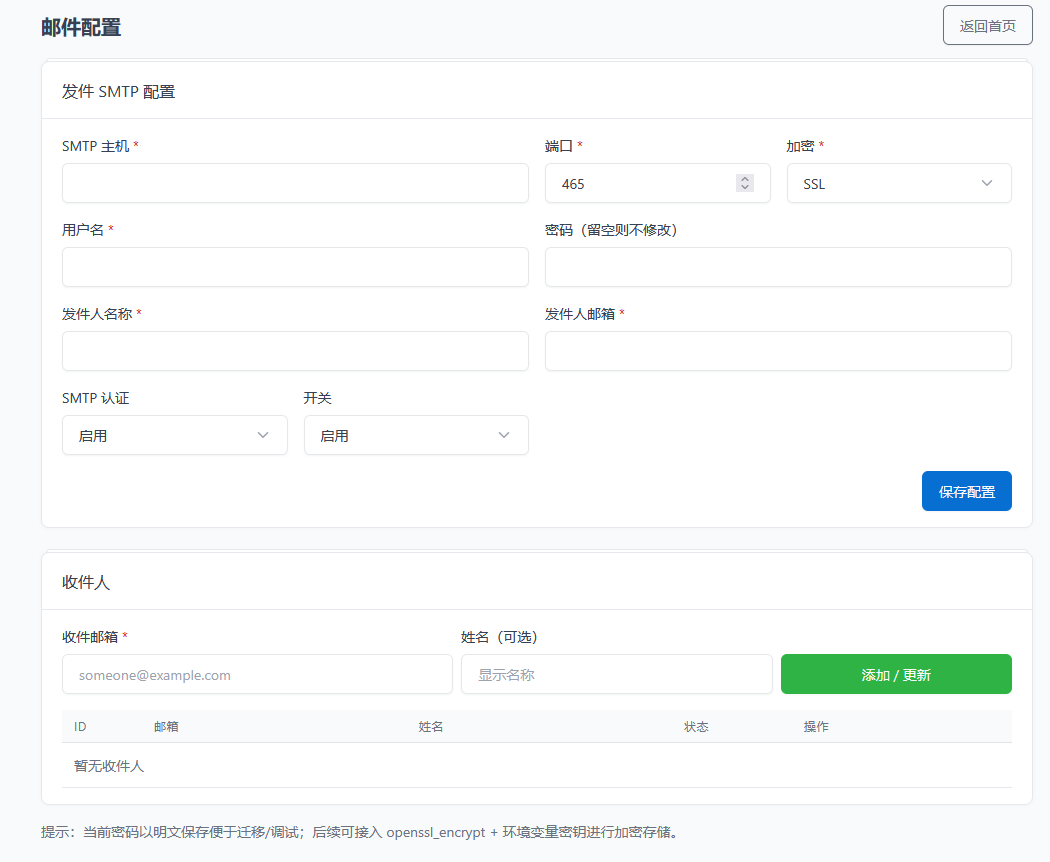Screen dimensions: 1050x862
Task: Click the 开关 dropdown chevron
Action: click(503, 435)
